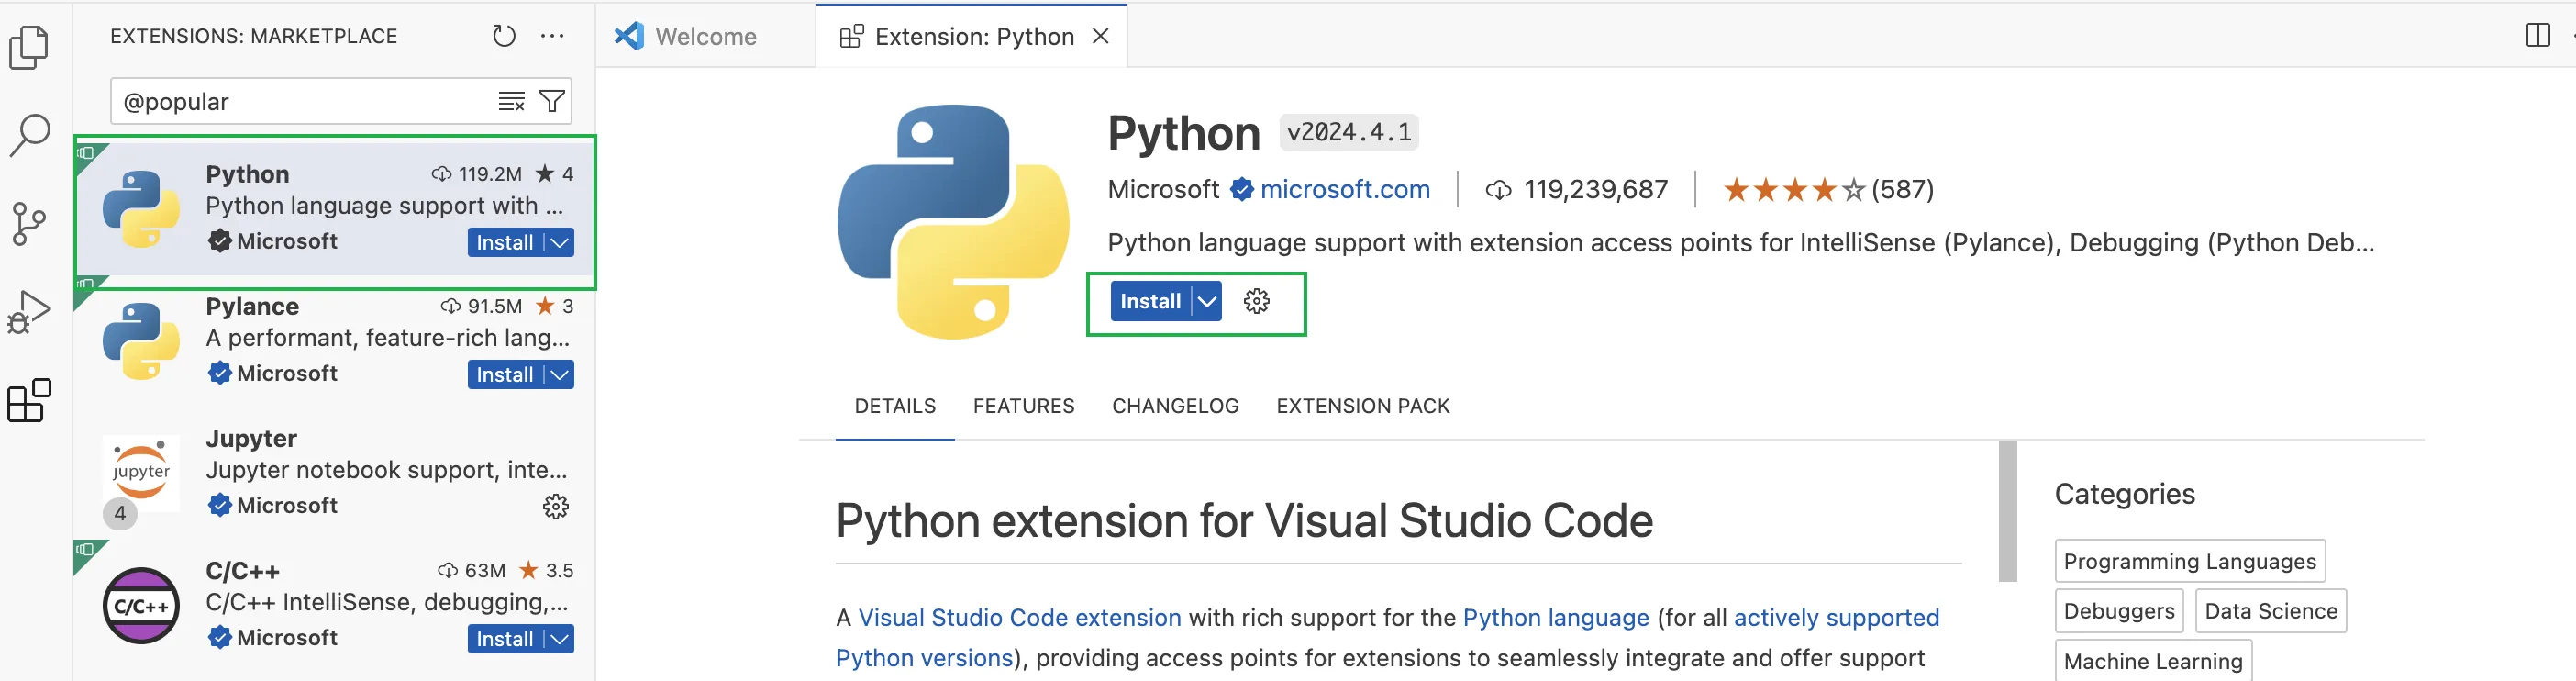The height and width of the screenshot is (681, 2576).
Task: Select the Python extension logo in list
Action: (141, 209)
